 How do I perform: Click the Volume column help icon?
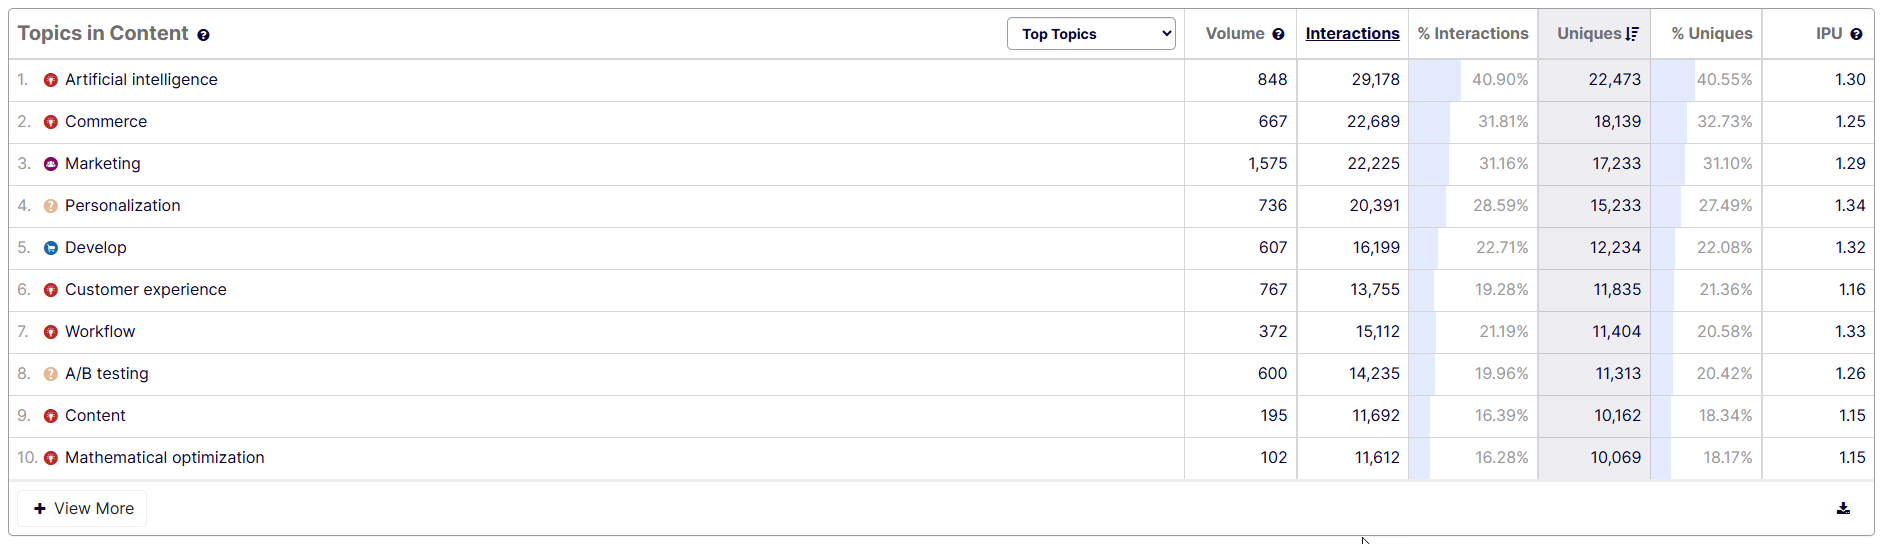pyautogui.click(x=1278, y=34)
